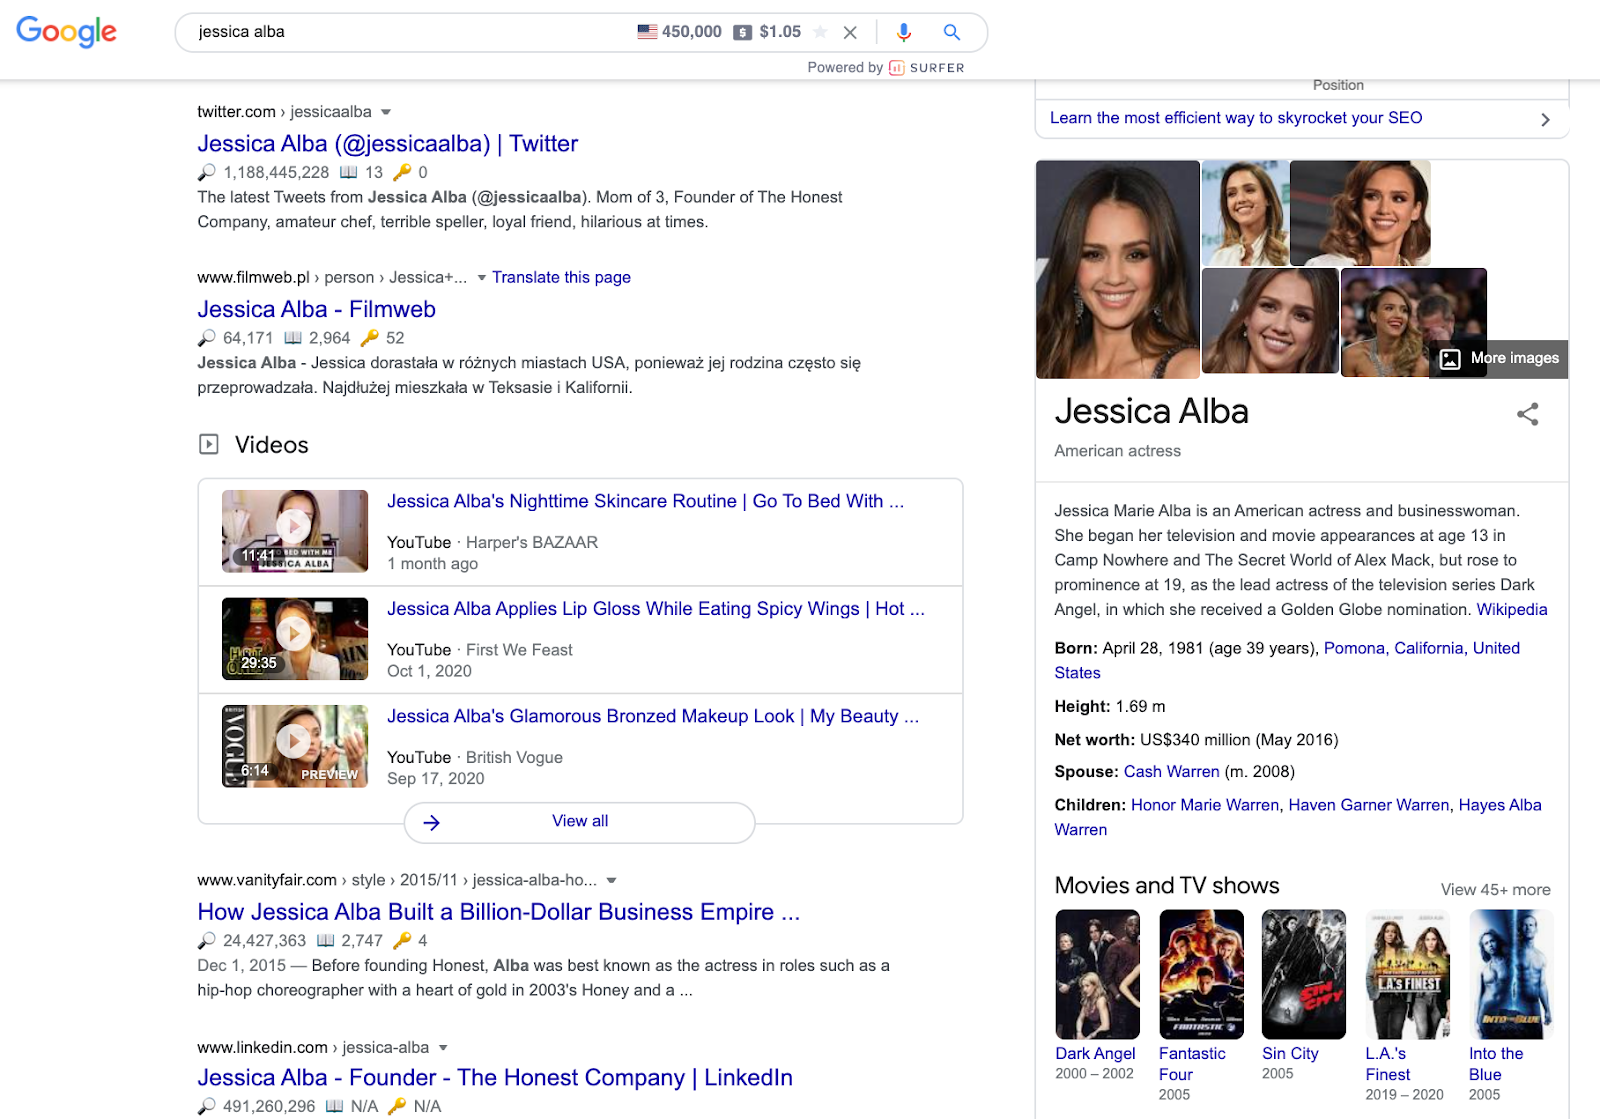The width and height of the screenshot is (1600, 1119).
Task: Open L.A.'s Finest poster
Action: [x=1408, y=974]
